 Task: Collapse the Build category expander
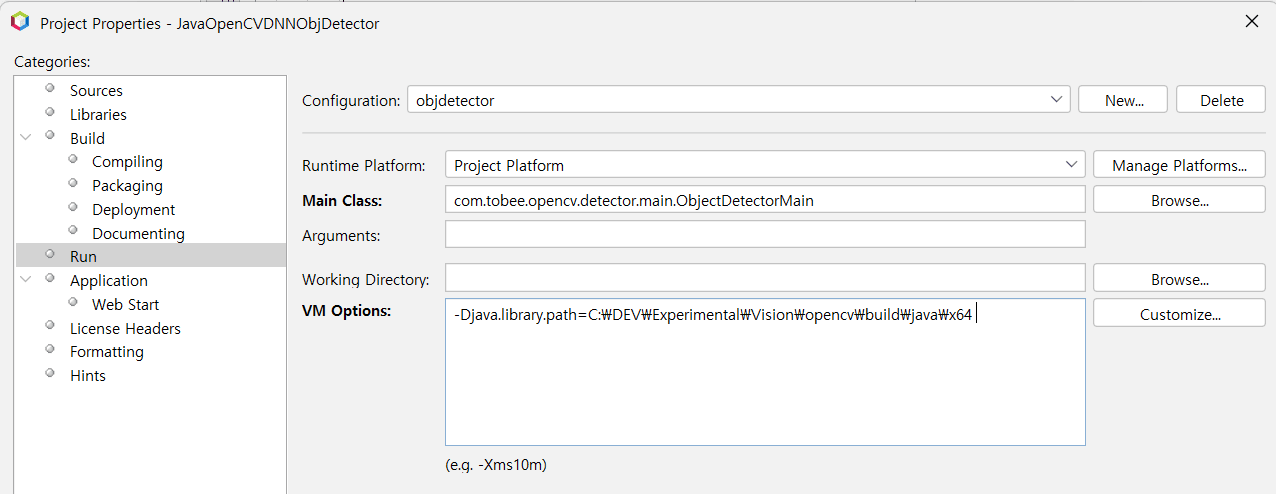(26, 138)
